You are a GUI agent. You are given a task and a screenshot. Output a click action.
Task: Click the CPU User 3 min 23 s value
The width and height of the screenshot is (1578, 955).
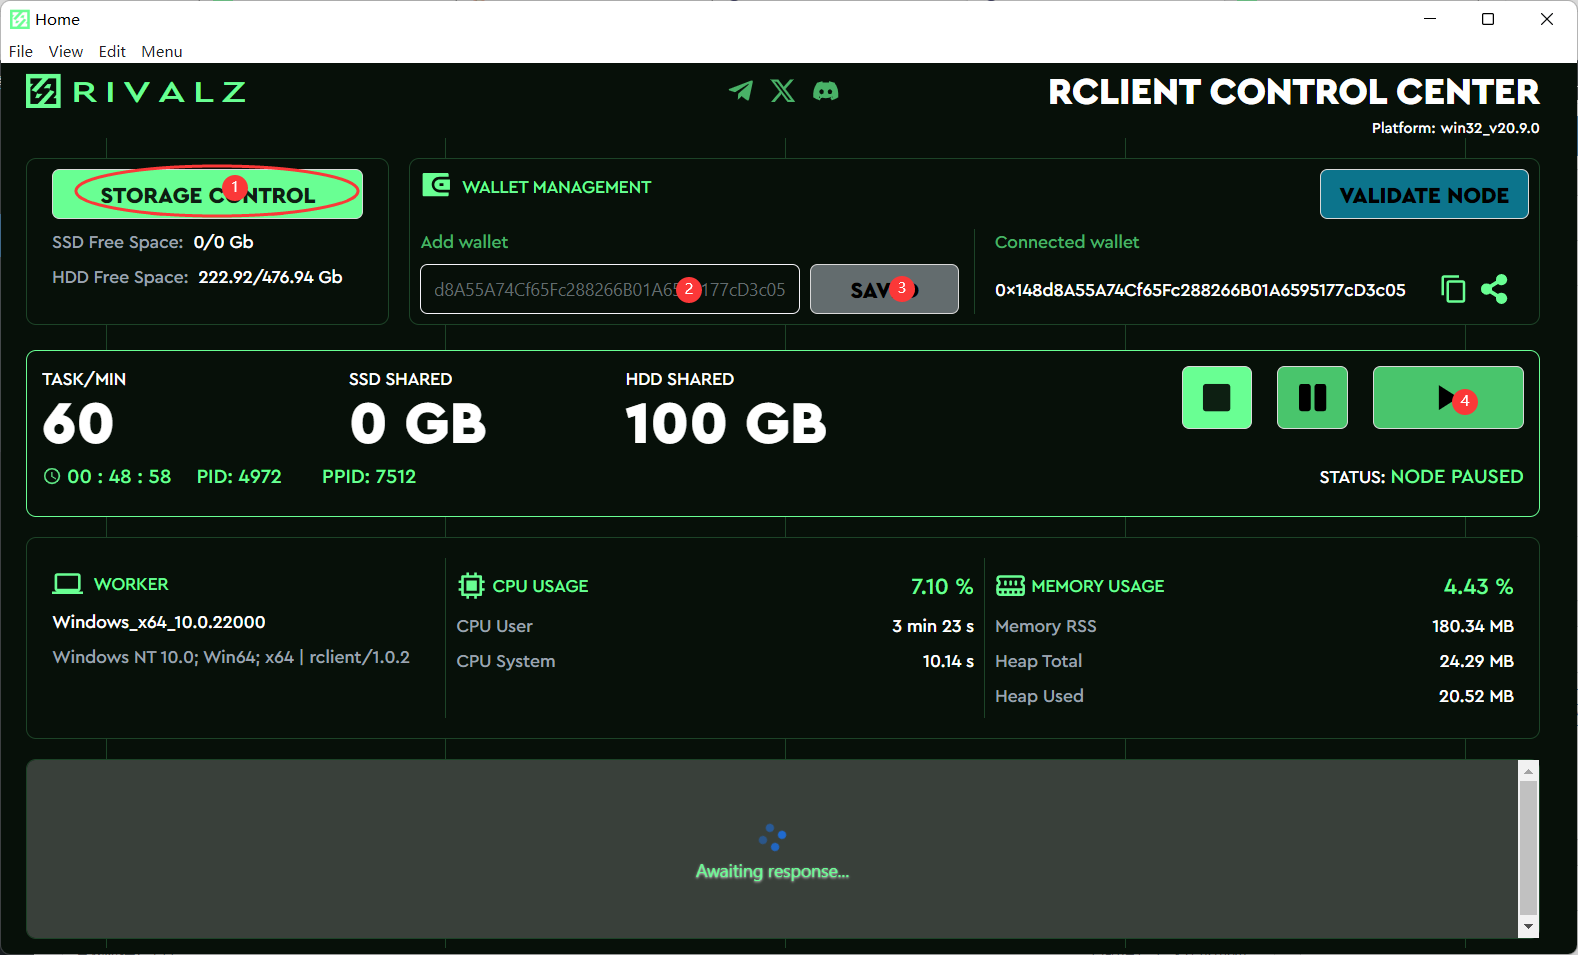933,626
